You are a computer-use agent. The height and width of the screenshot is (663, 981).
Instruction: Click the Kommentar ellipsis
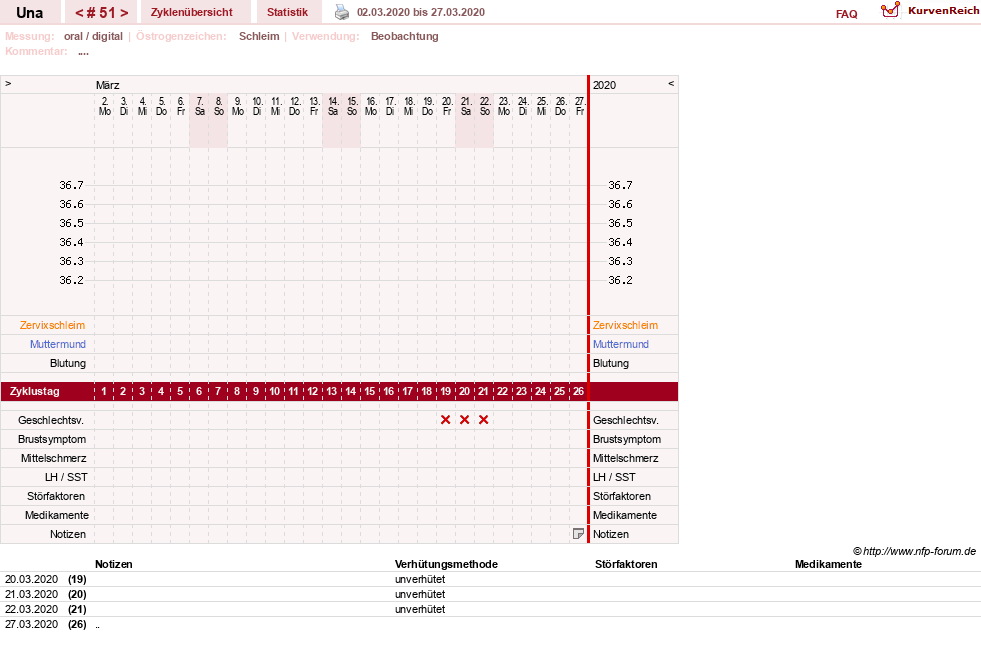click(x=83, y=52)
